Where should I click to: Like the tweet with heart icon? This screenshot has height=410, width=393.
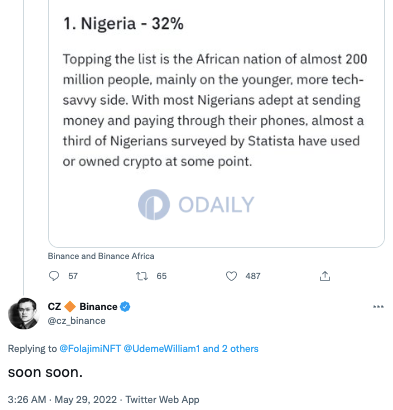click(x=231, y=276)
